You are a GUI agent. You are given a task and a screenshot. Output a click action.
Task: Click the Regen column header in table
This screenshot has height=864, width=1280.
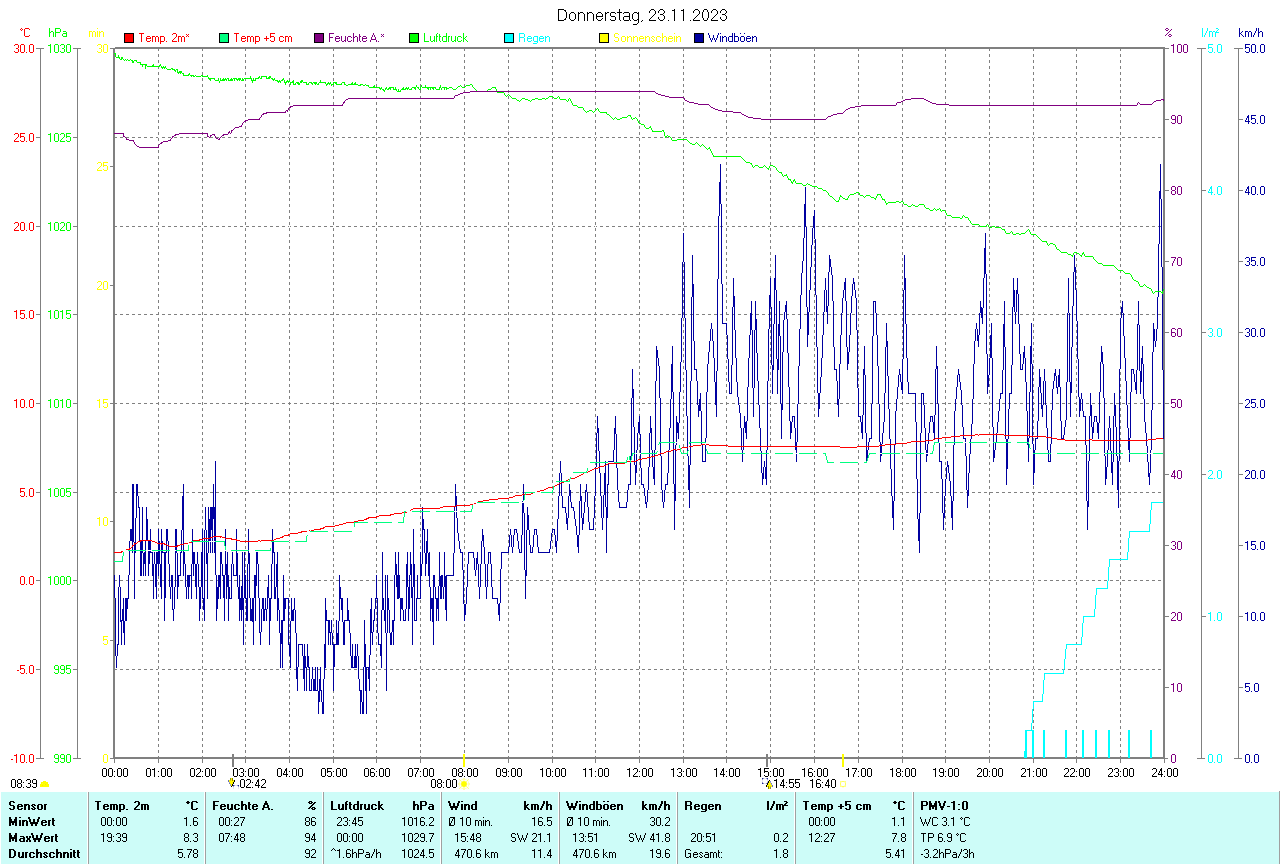pos(702,806)
